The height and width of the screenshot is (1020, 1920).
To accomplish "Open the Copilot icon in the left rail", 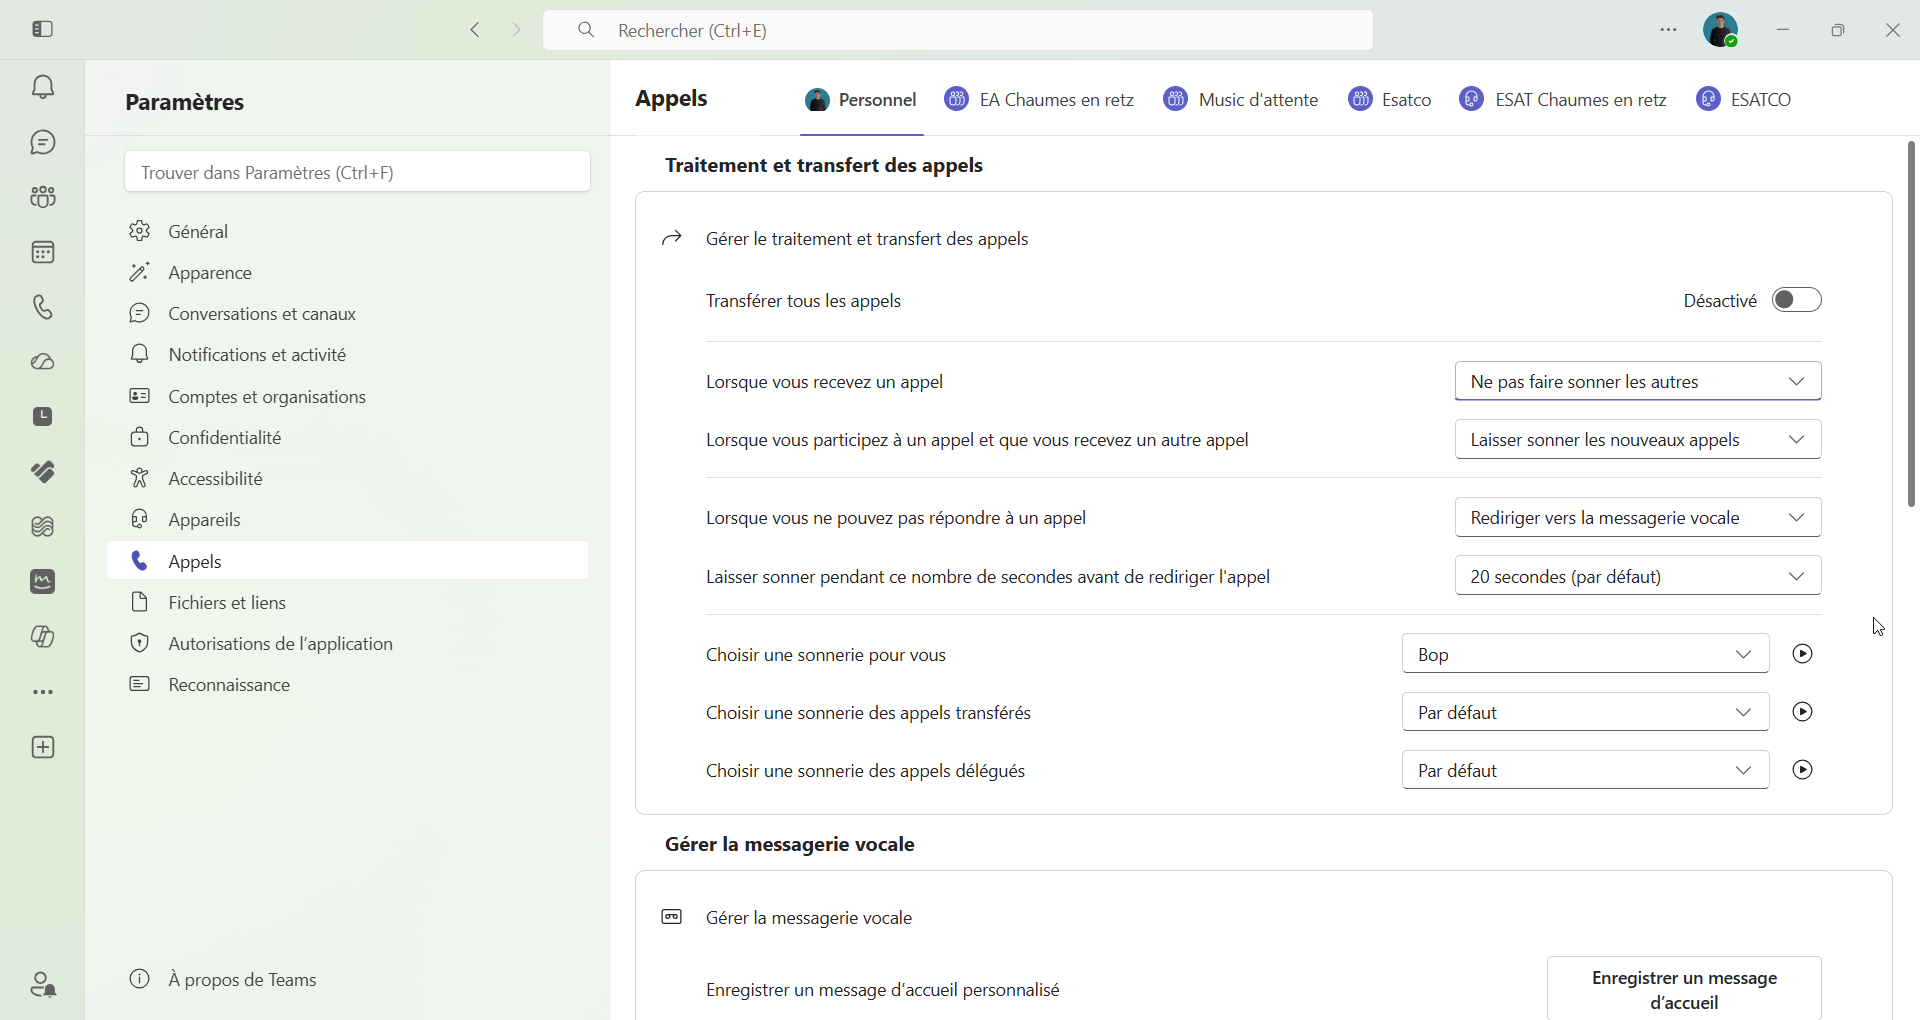I will [42, 637].
